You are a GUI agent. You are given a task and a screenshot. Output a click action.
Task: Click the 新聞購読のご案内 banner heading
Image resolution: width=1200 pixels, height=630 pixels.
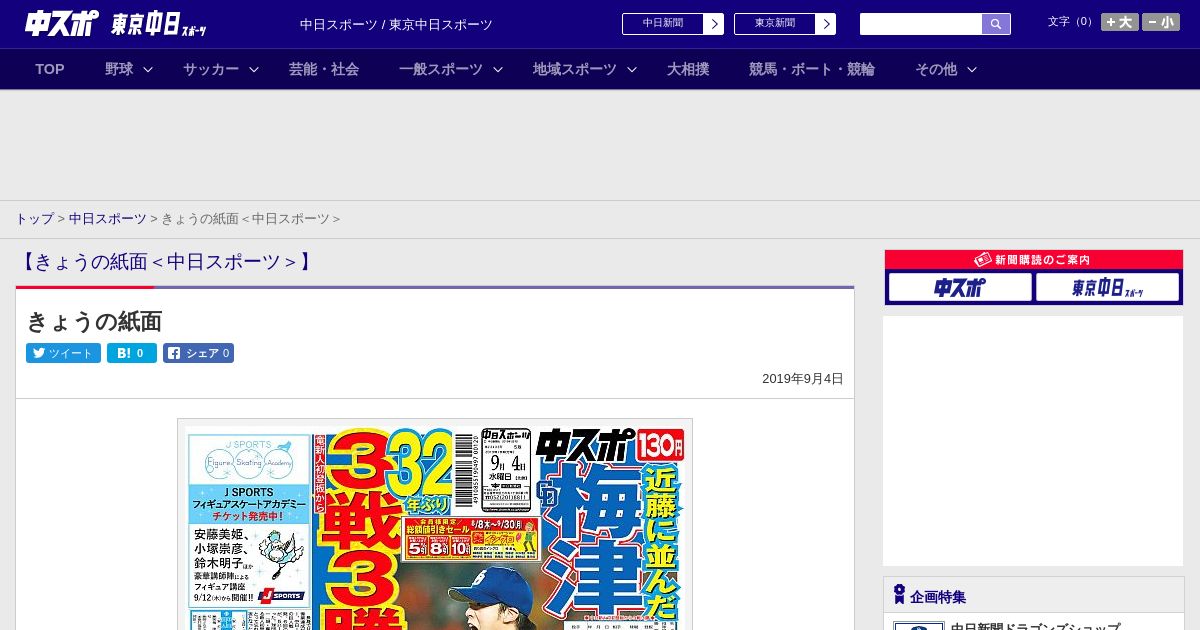[1034, 260]
